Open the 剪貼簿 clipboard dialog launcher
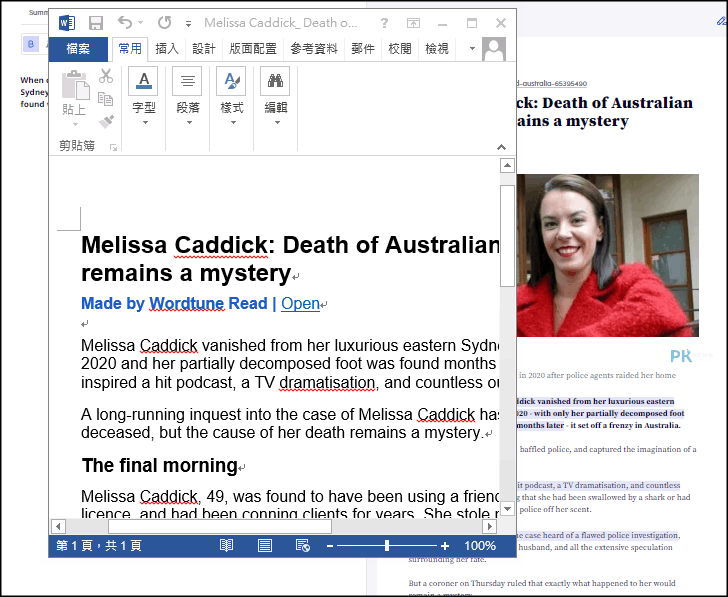The height and width of the screenshot is (597, 728). [113, 147]
